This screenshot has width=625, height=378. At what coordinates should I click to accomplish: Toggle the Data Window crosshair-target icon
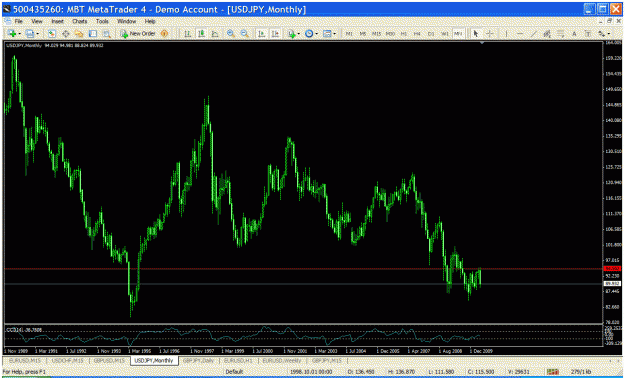65,34
